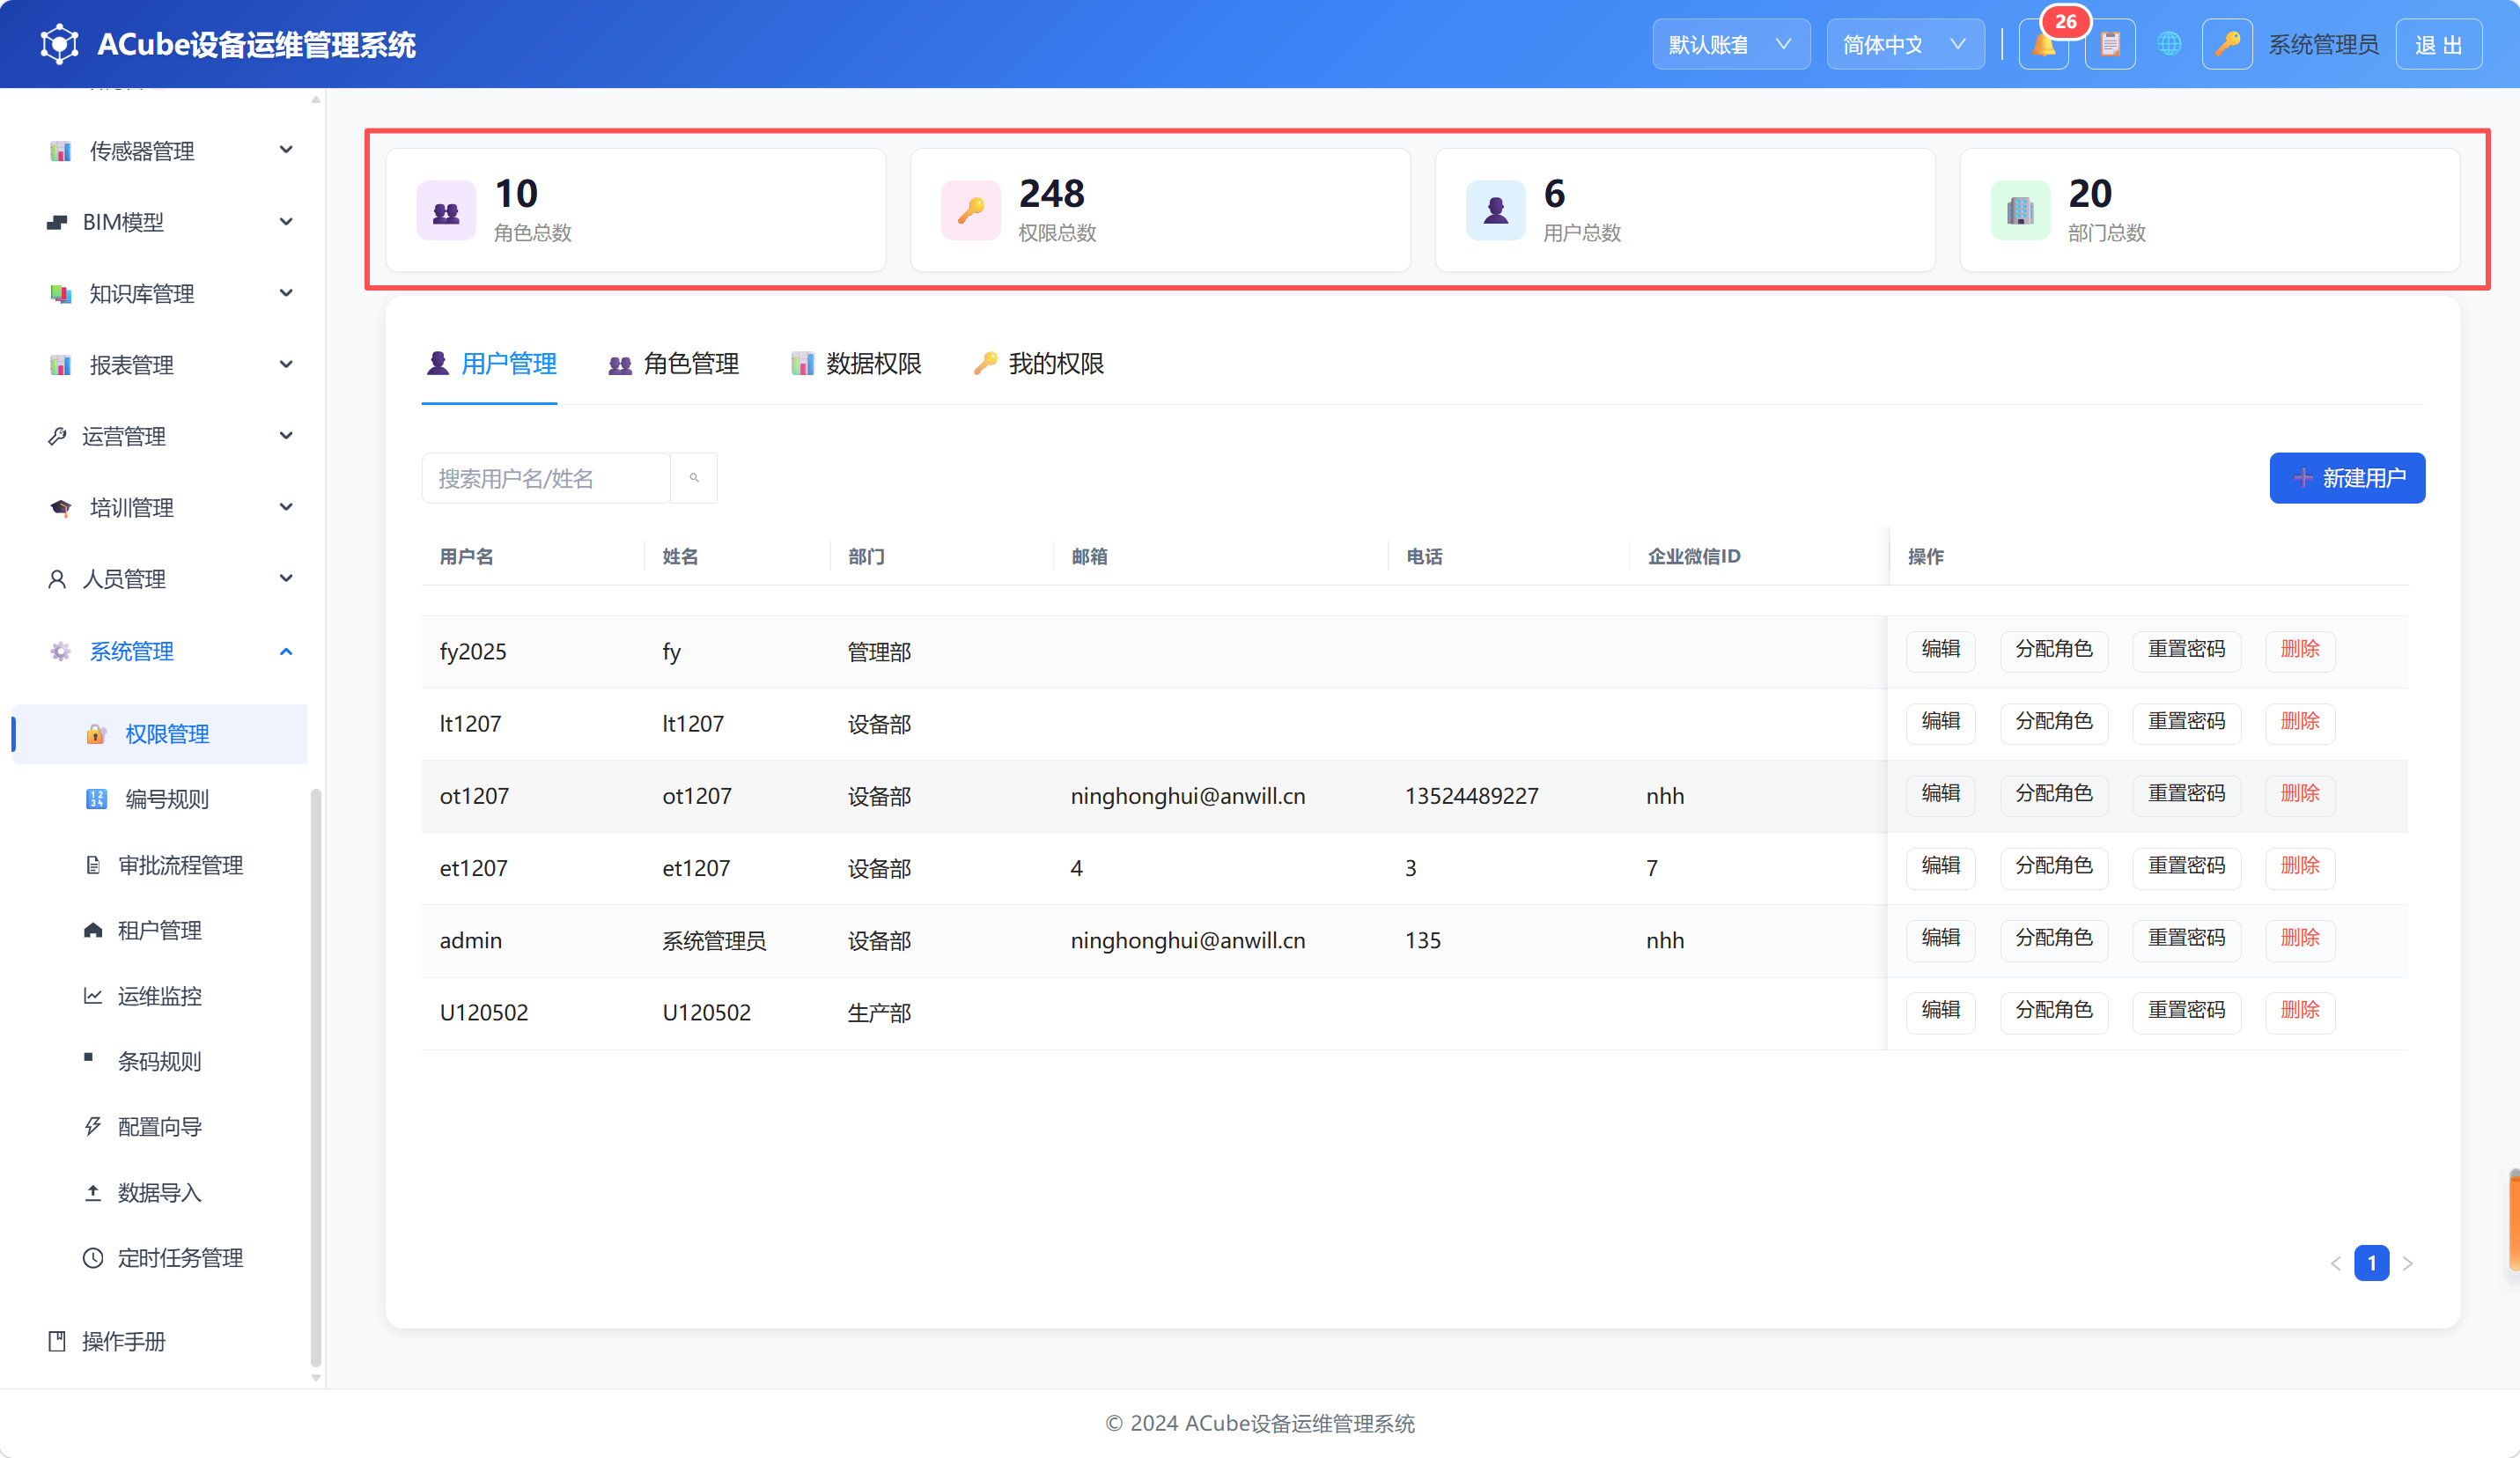The image size is (2520, 1458).
Task: Expand the 知识库管理 chevron
Action: pyautogui.click(x=286, y=293)
